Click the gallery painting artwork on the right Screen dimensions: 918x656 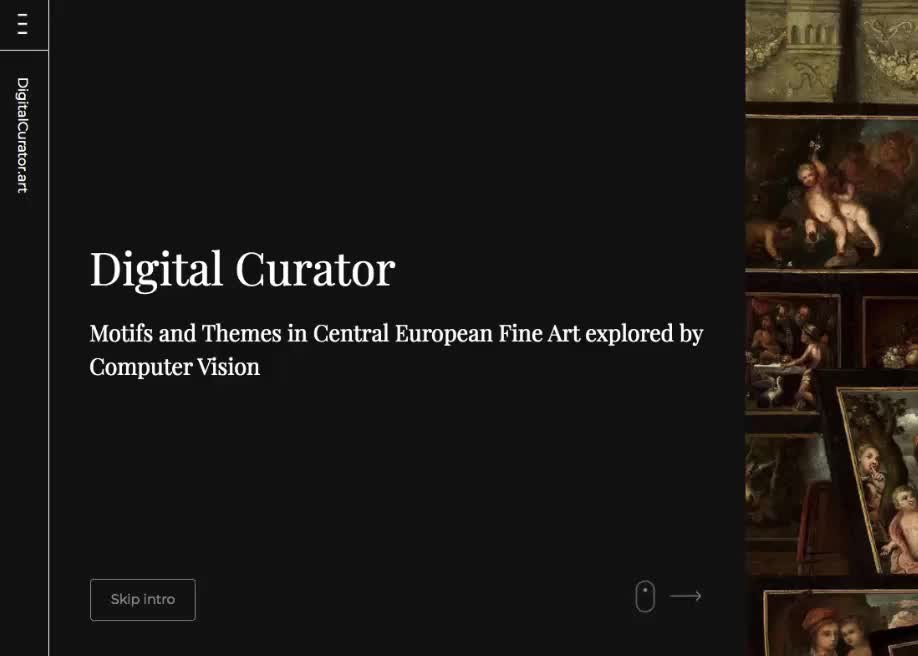[x=831, y=328]
